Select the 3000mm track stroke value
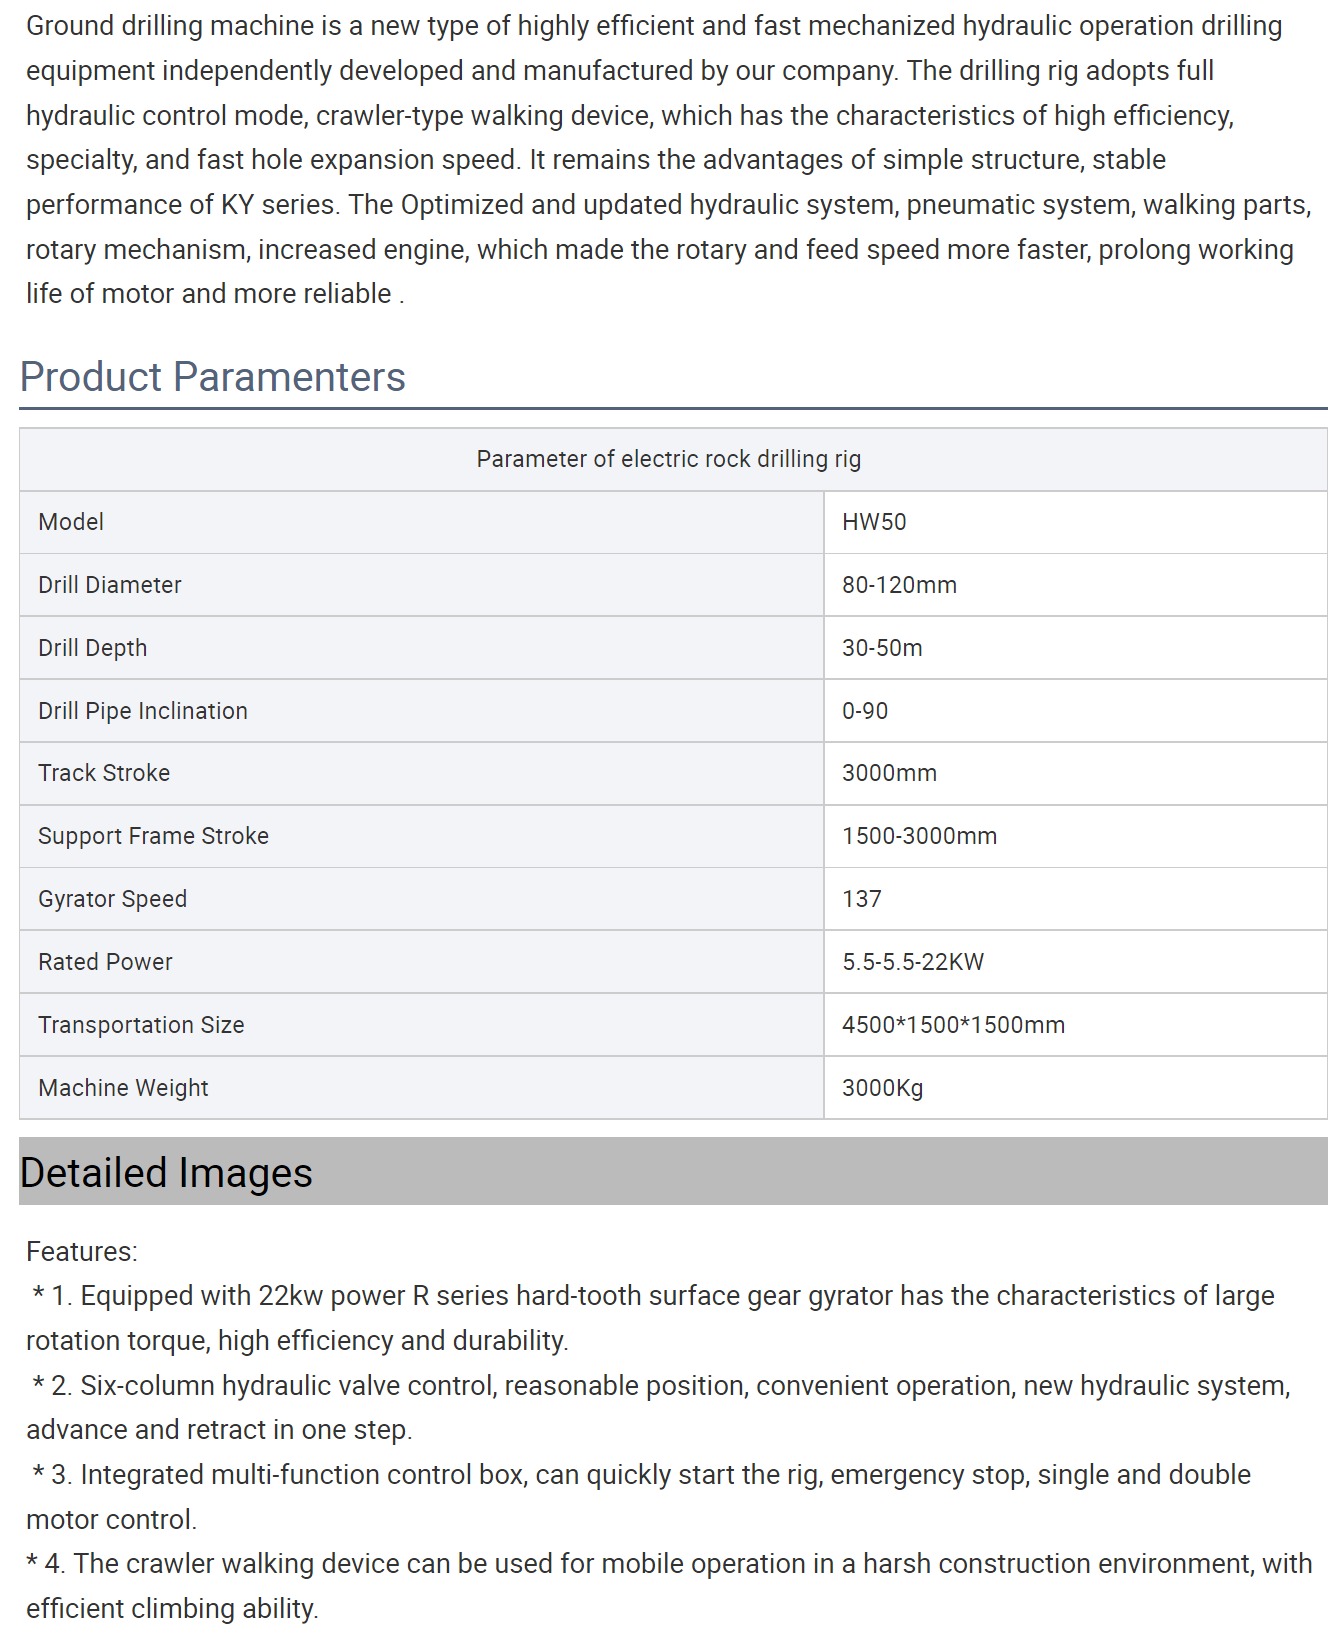 [x=889, y=773]
